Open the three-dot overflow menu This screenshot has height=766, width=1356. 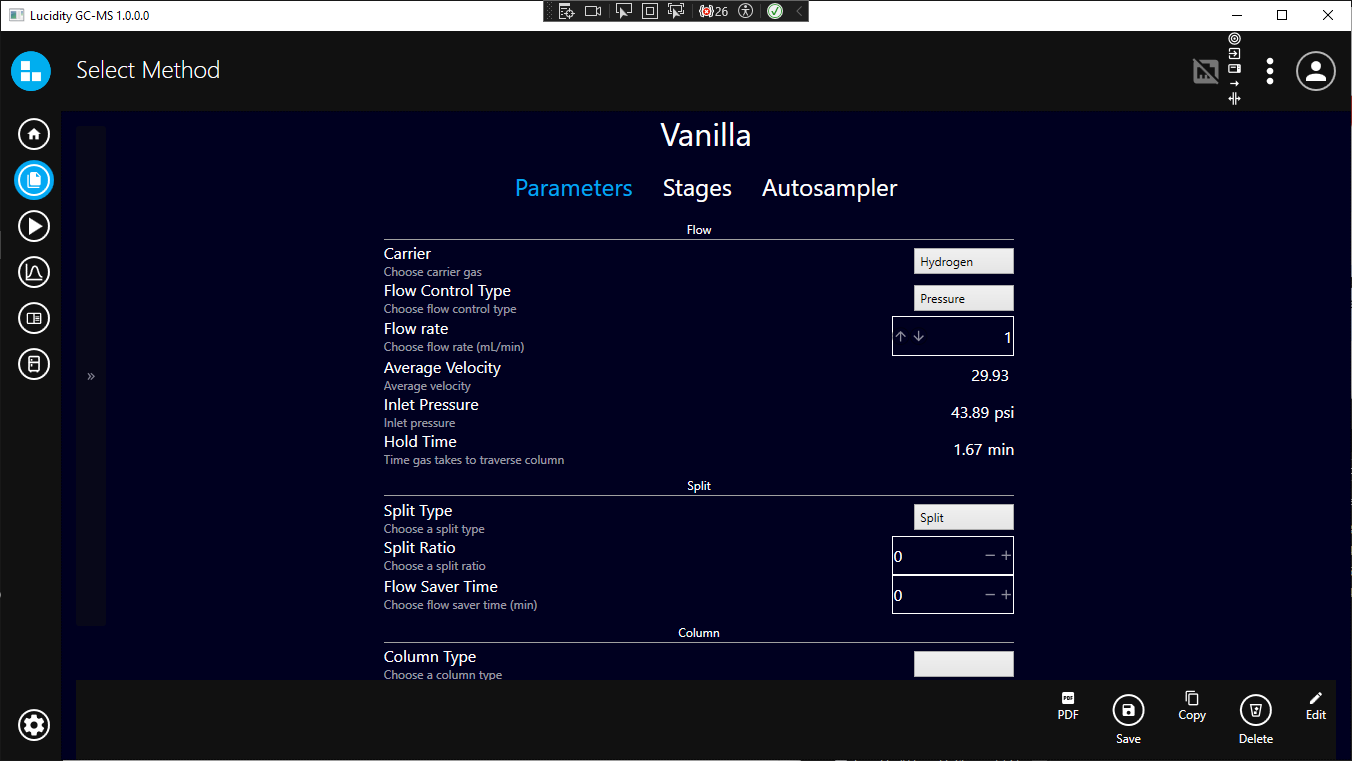[x=1269, y=71]
